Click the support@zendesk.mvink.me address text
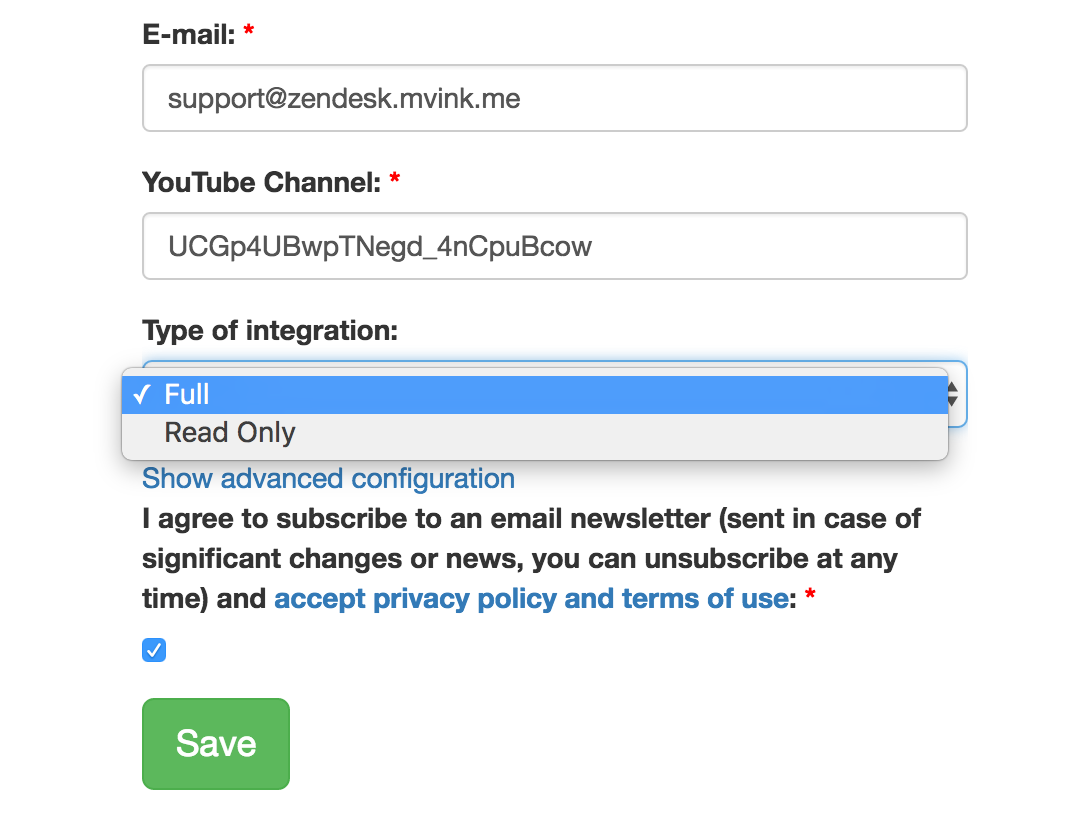The width and height of the screenshot is (1082, 840). [x=344, y=99]
